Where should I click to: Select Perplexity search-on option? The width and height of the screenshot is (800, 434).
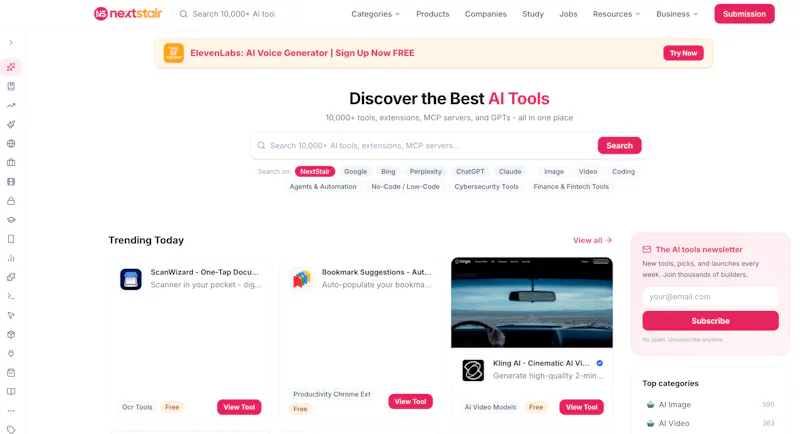pos(426,171)
